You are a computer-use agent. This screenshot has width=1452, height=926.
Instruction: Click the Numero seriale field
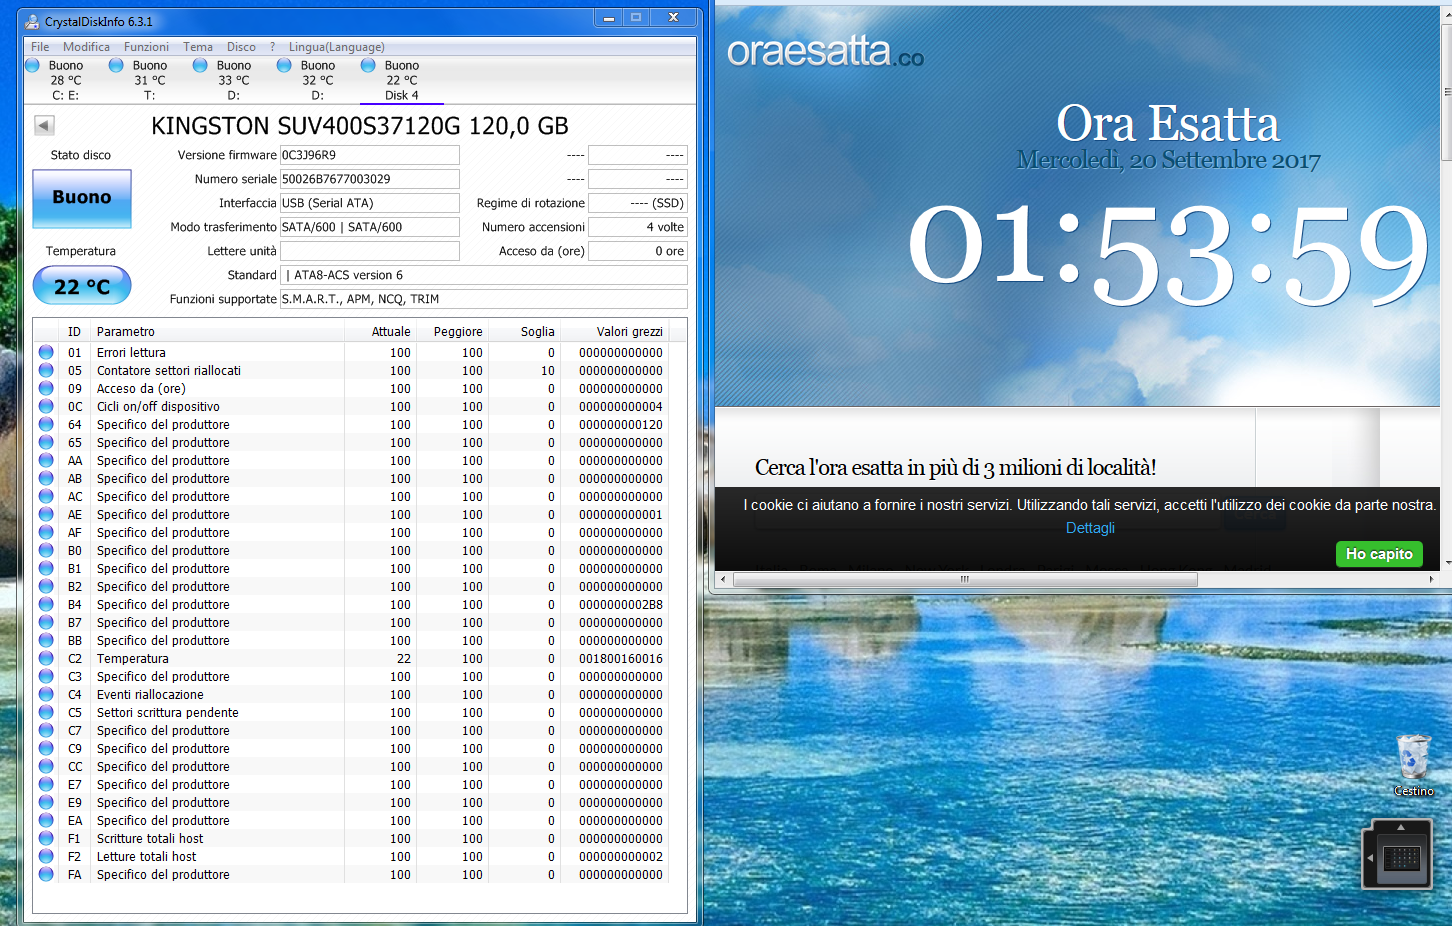coord(369,179)
